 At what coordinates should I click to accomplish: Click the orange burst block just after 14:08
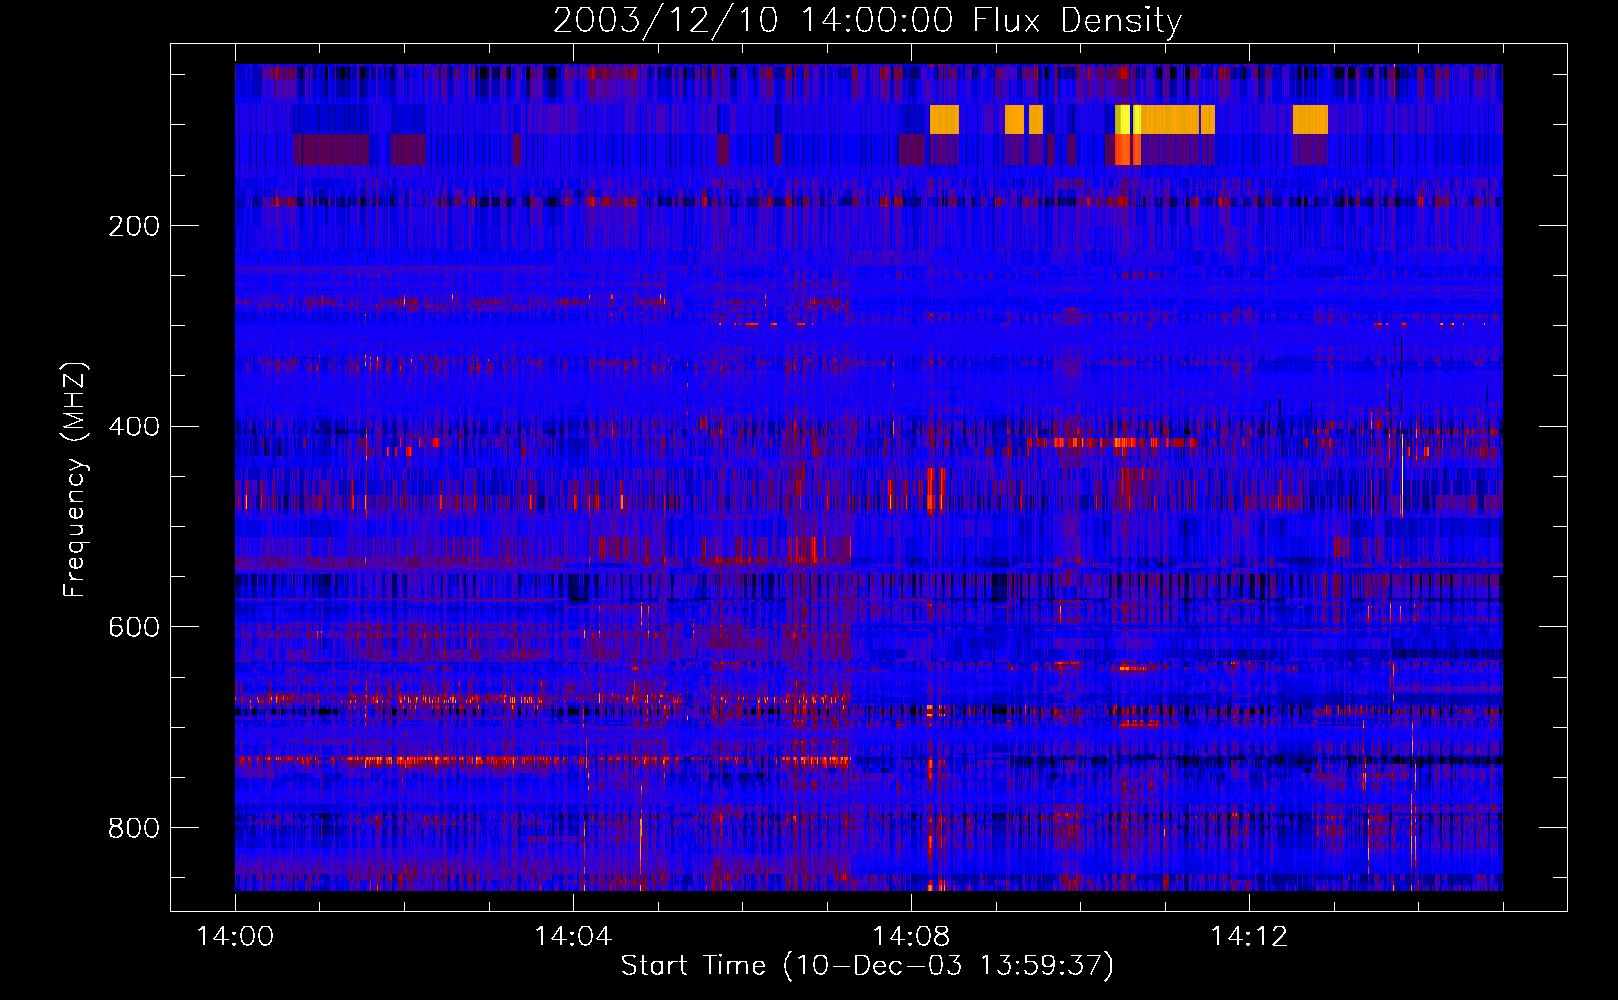(x=944, y=119)
